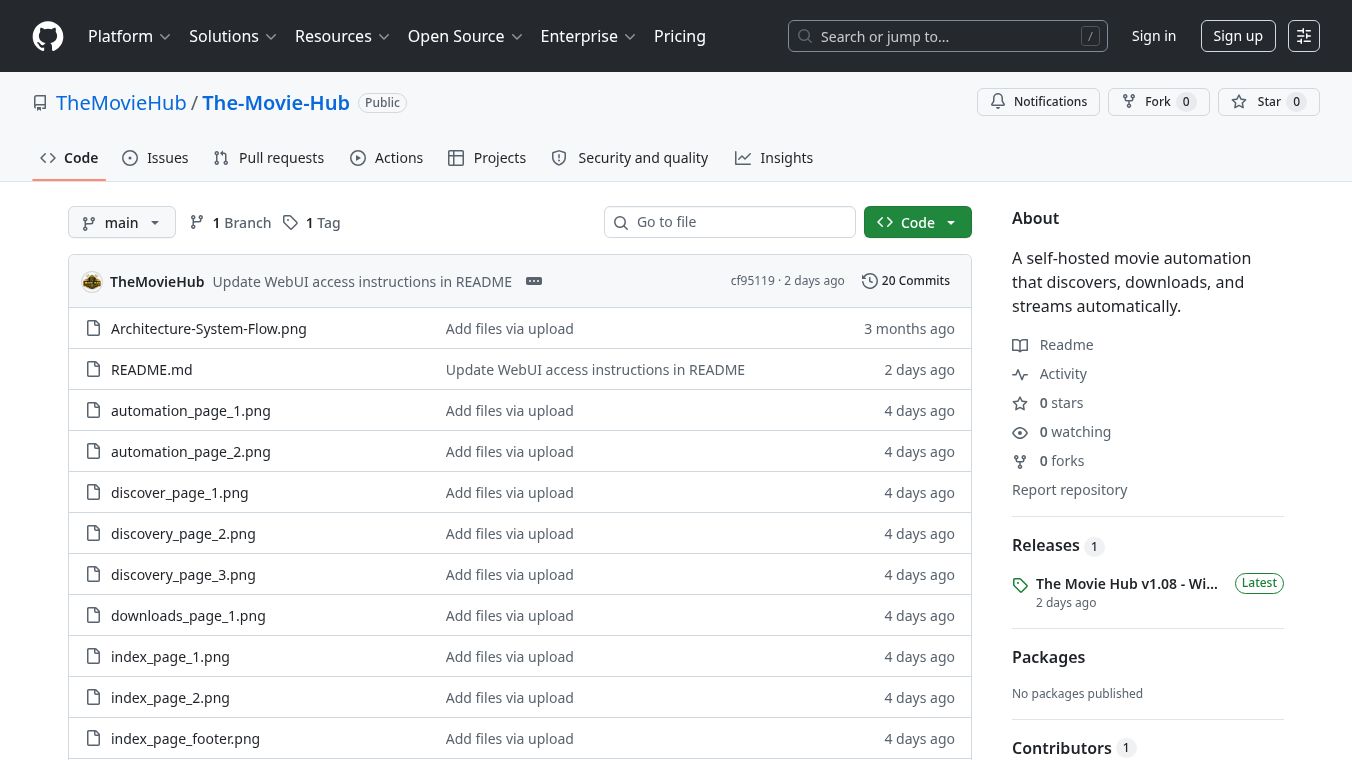
Task: Expand the Open Source menu
Action: coord(465,36)
